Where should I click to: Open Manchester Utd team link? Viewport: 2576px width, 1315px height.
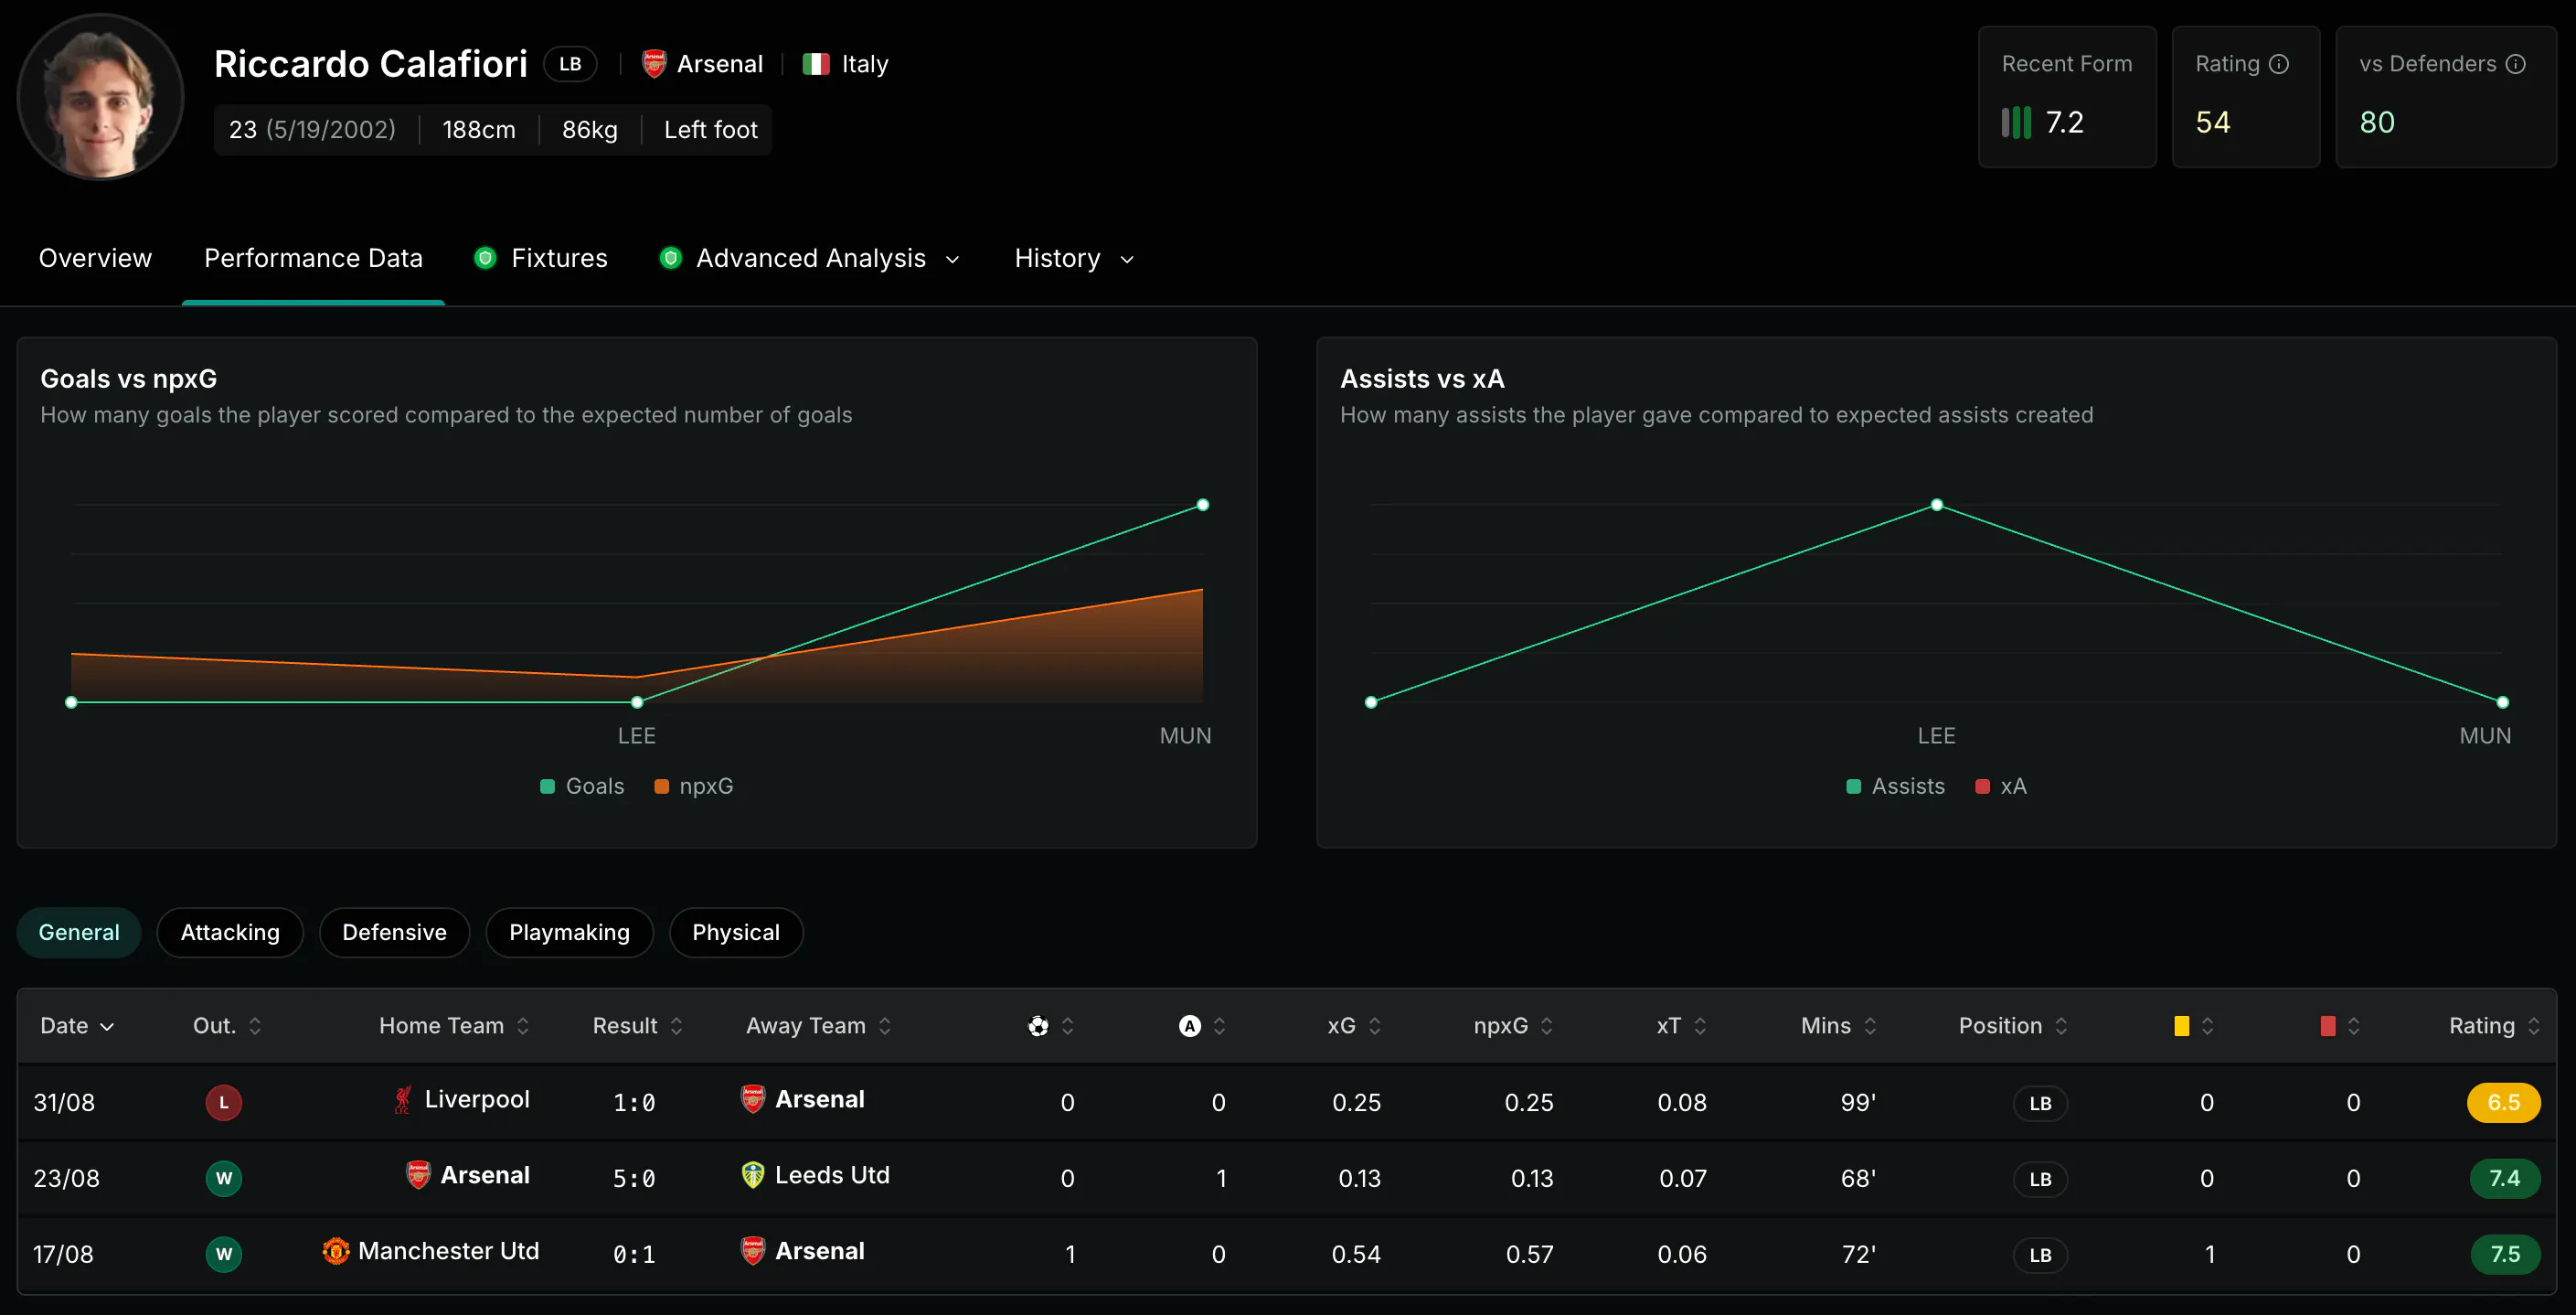(448, 1251)
